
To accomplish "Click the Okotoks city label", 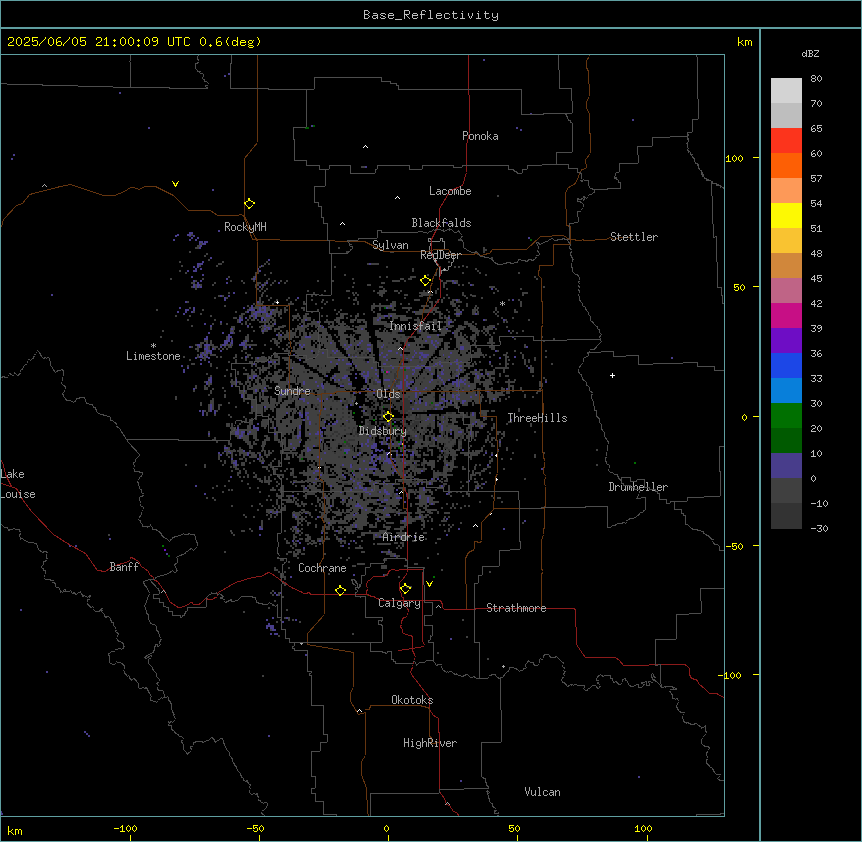I will pyautogui.click(x=412, y=700).
